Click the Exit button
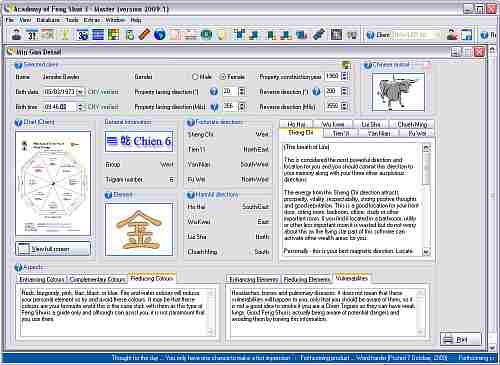Image resolution: width=500 pixels, height=365 pixels. coord(461,340)
